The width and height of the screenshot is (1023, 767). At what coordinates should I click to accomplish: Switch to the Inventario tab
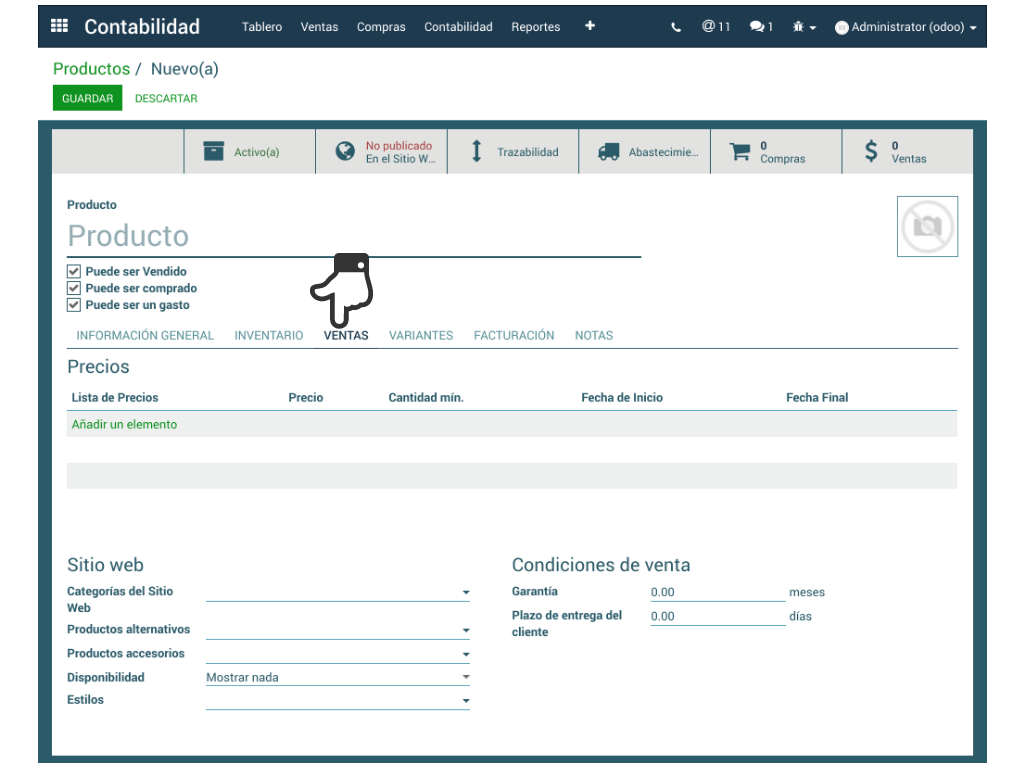(268, 336)
